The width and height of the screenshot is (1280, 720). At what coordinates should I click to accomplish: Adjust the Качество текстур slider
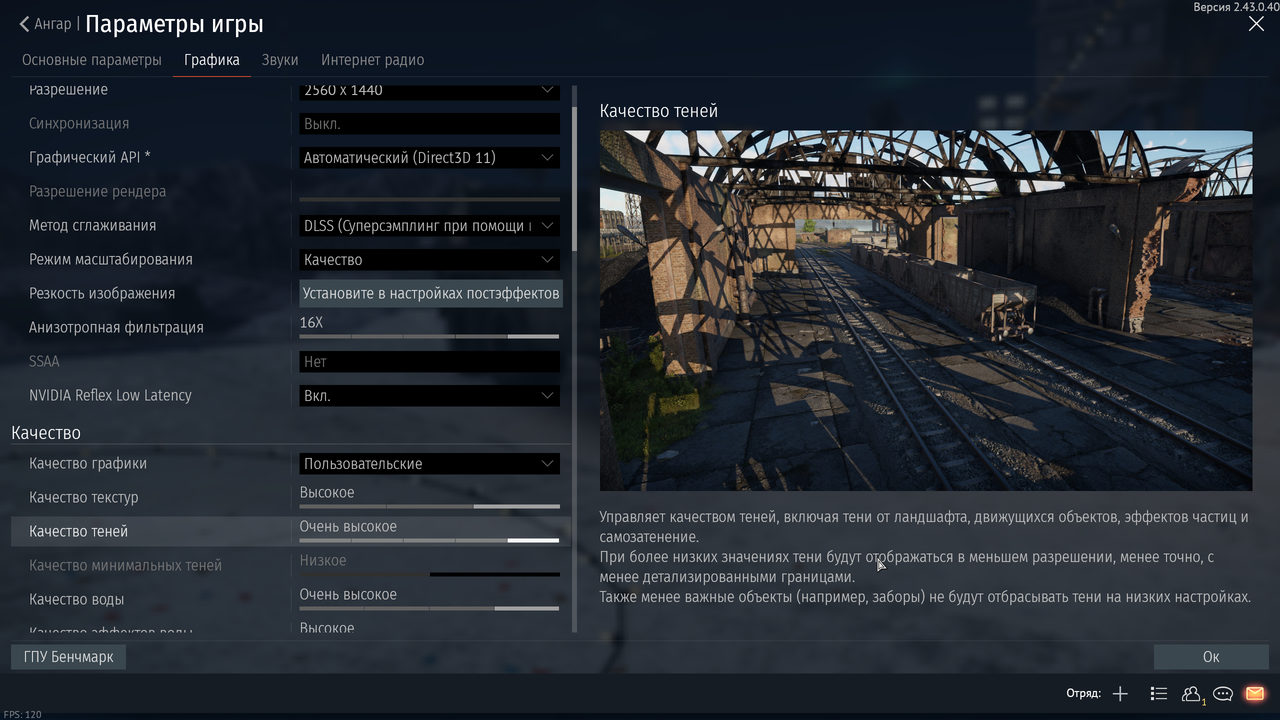point(430,506)
